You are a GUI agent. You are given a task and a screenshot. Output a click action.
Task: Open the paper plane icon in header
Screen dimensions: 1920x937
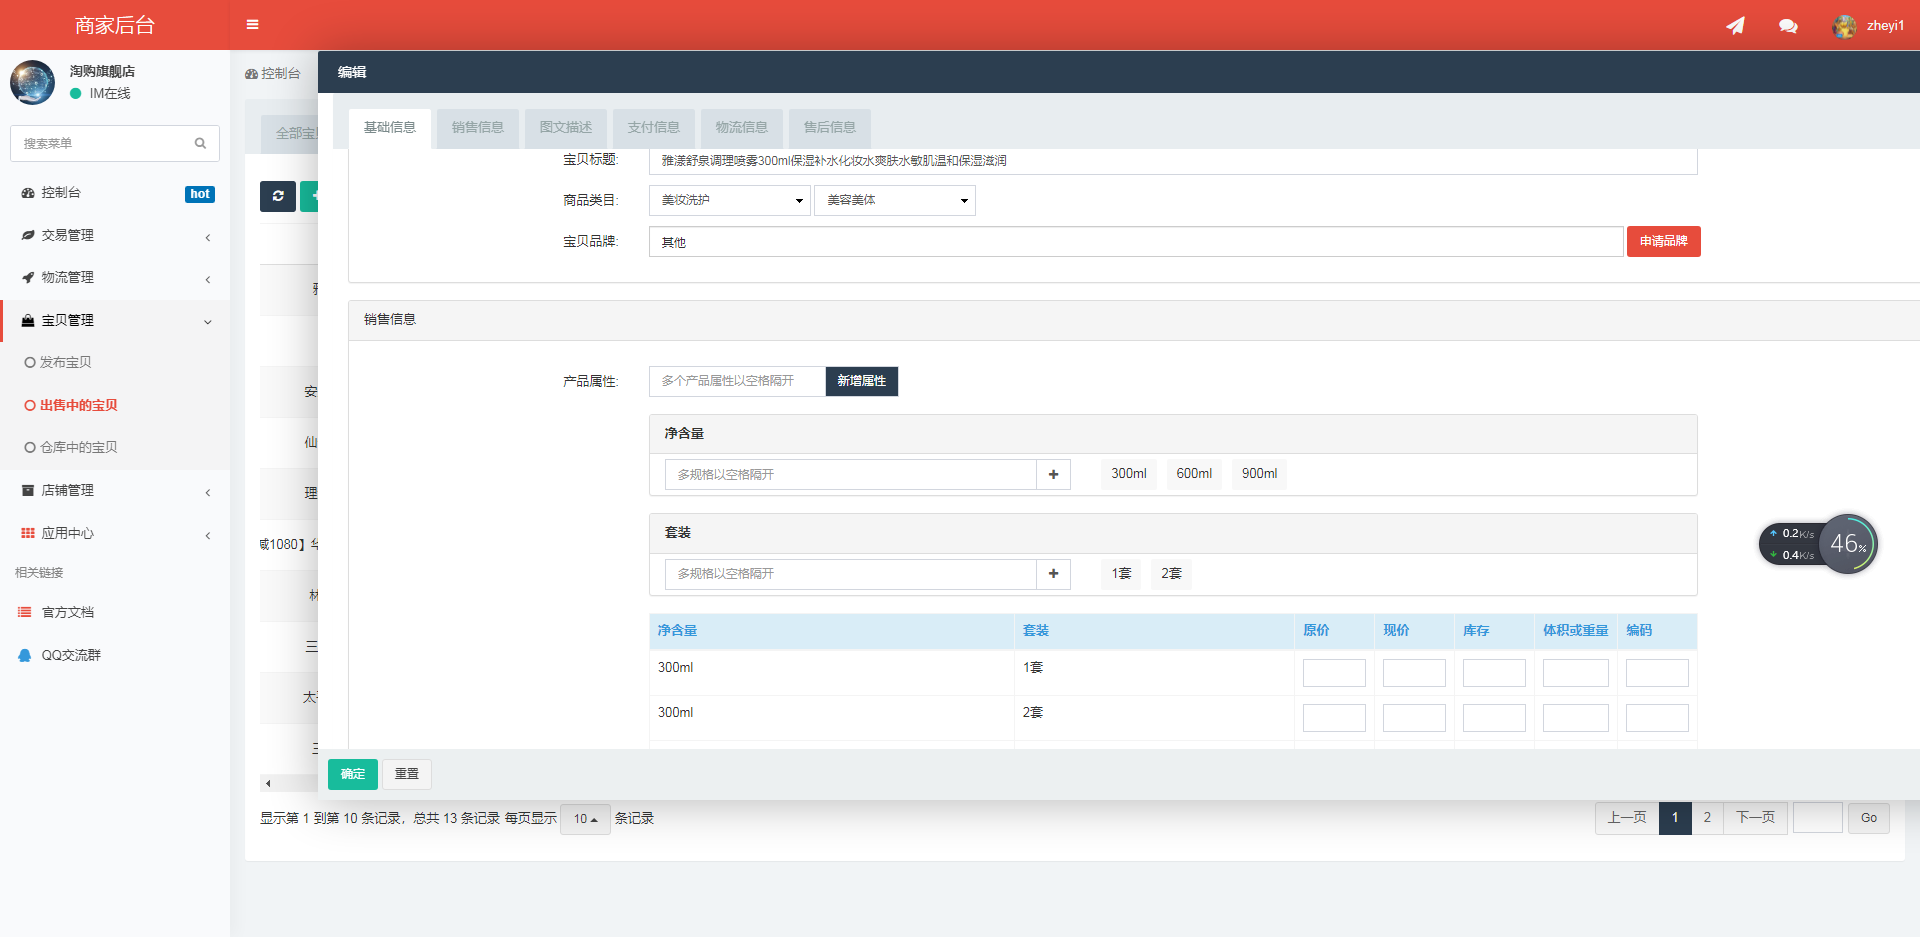point(1735,26)
